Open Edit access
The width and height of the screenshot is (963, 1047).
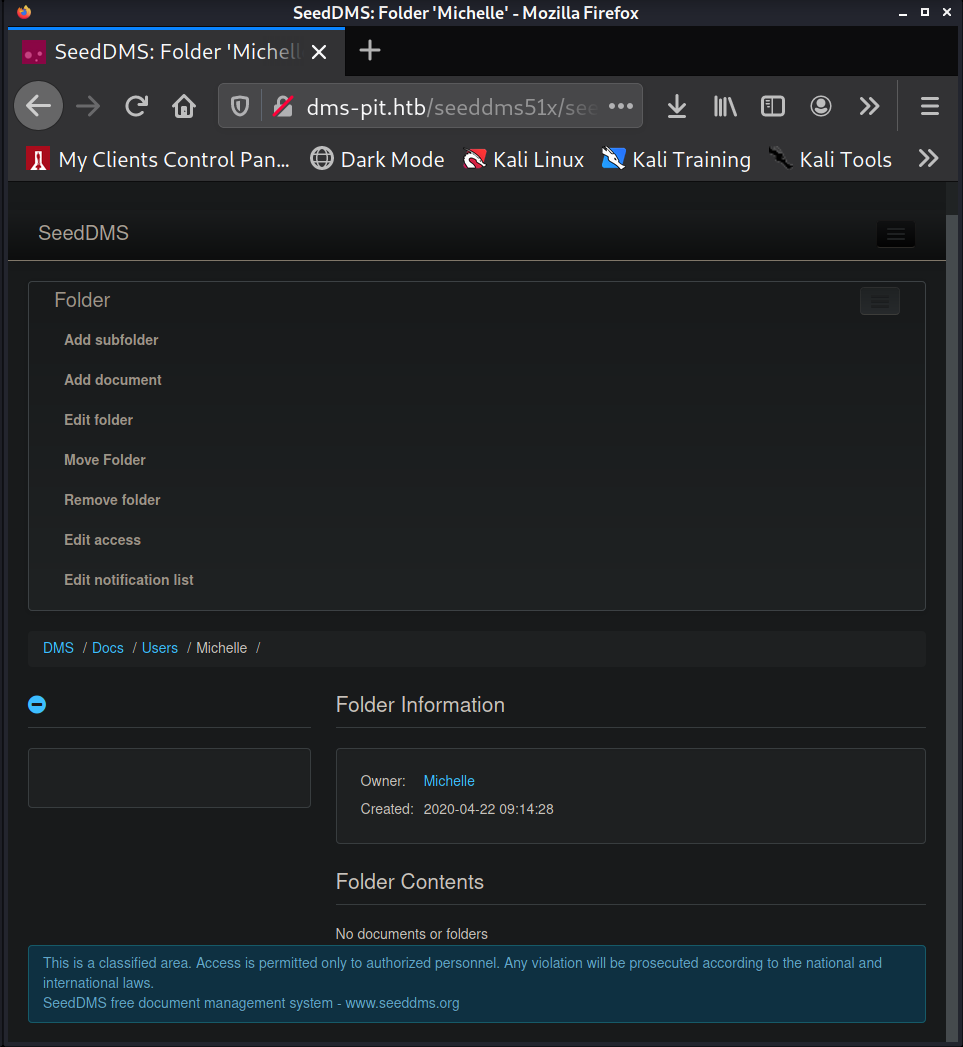(x=102, y=540)
